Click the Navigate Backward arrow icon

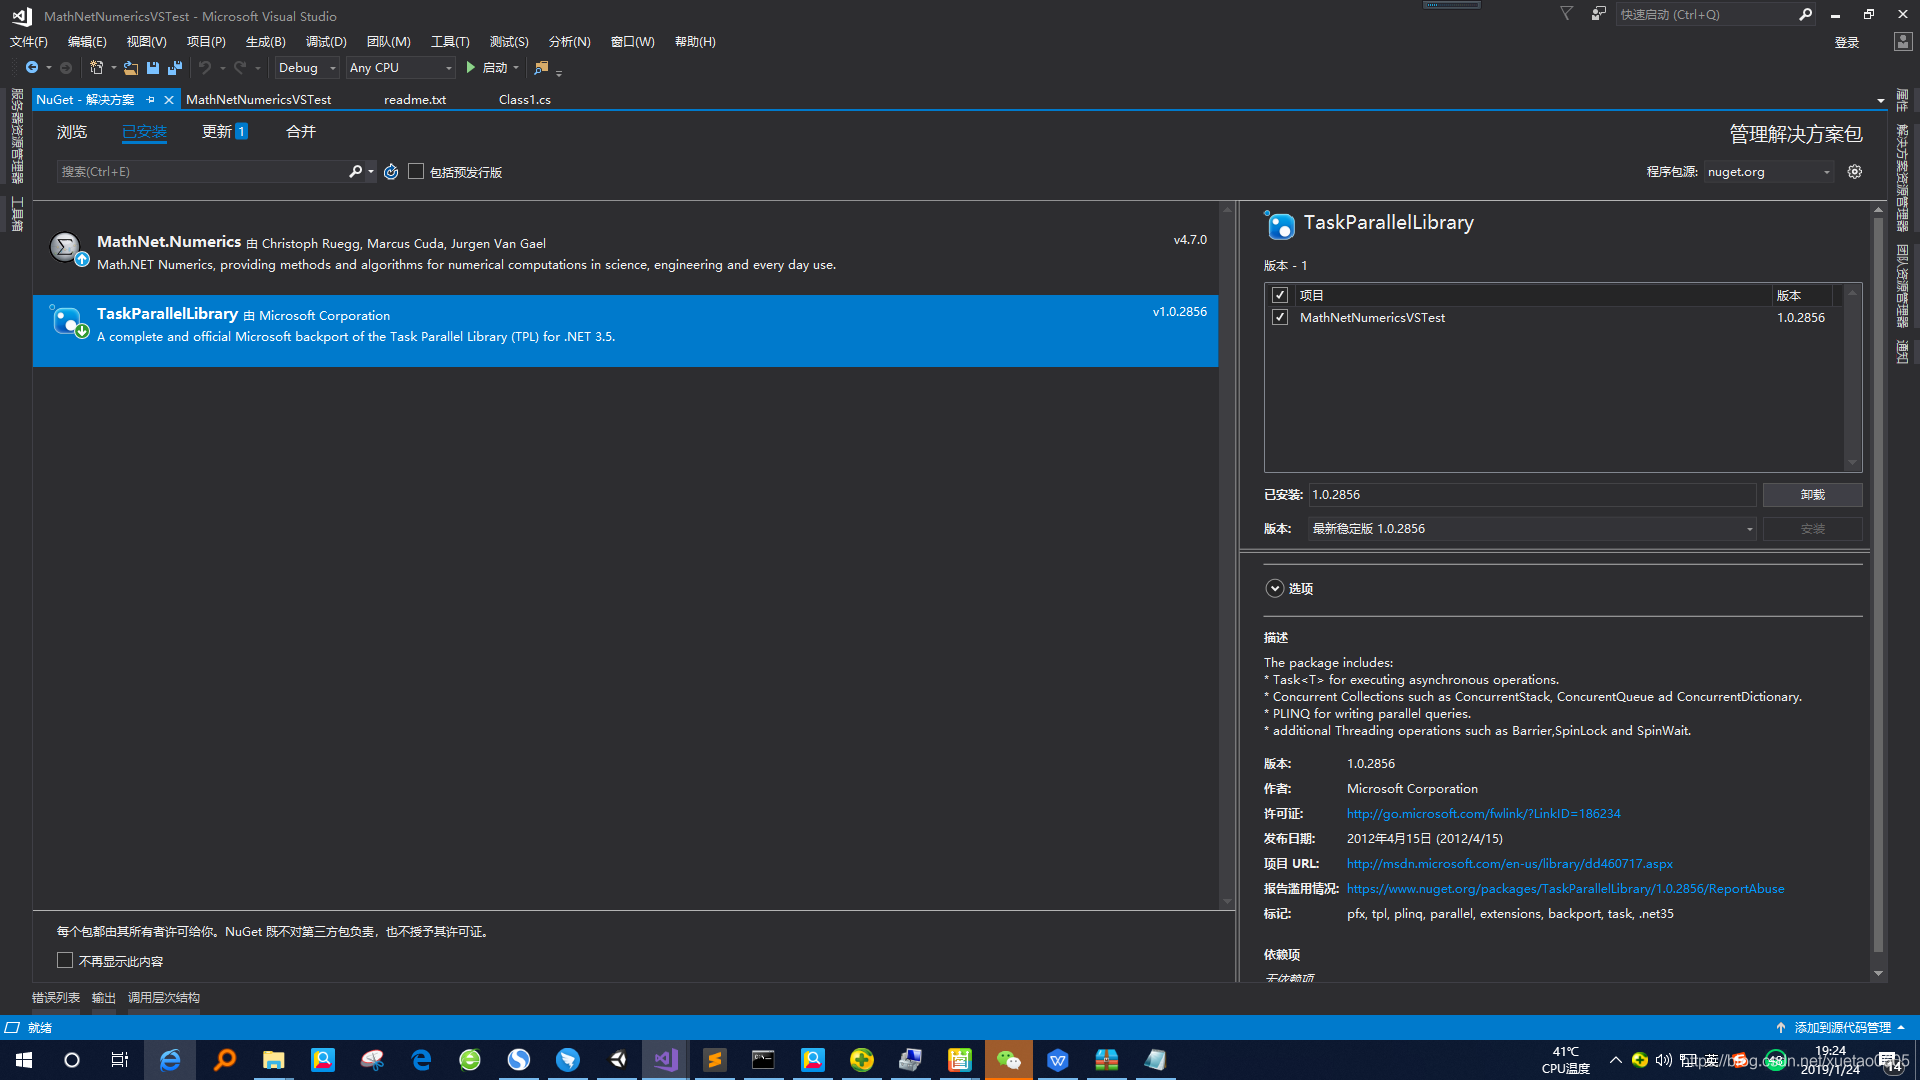pyautogui.click(x=32, y=68)
